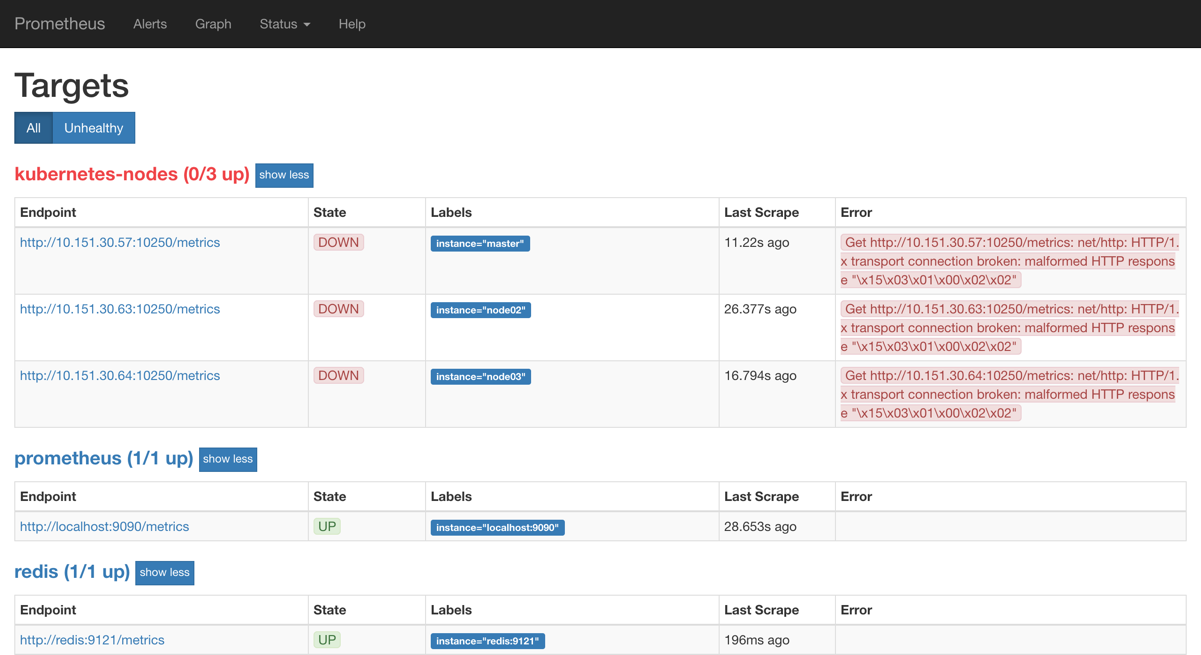The width and height of the screenshot is (1201, 655).
Task: Go to the Alerts page
Action: [150, 24]
